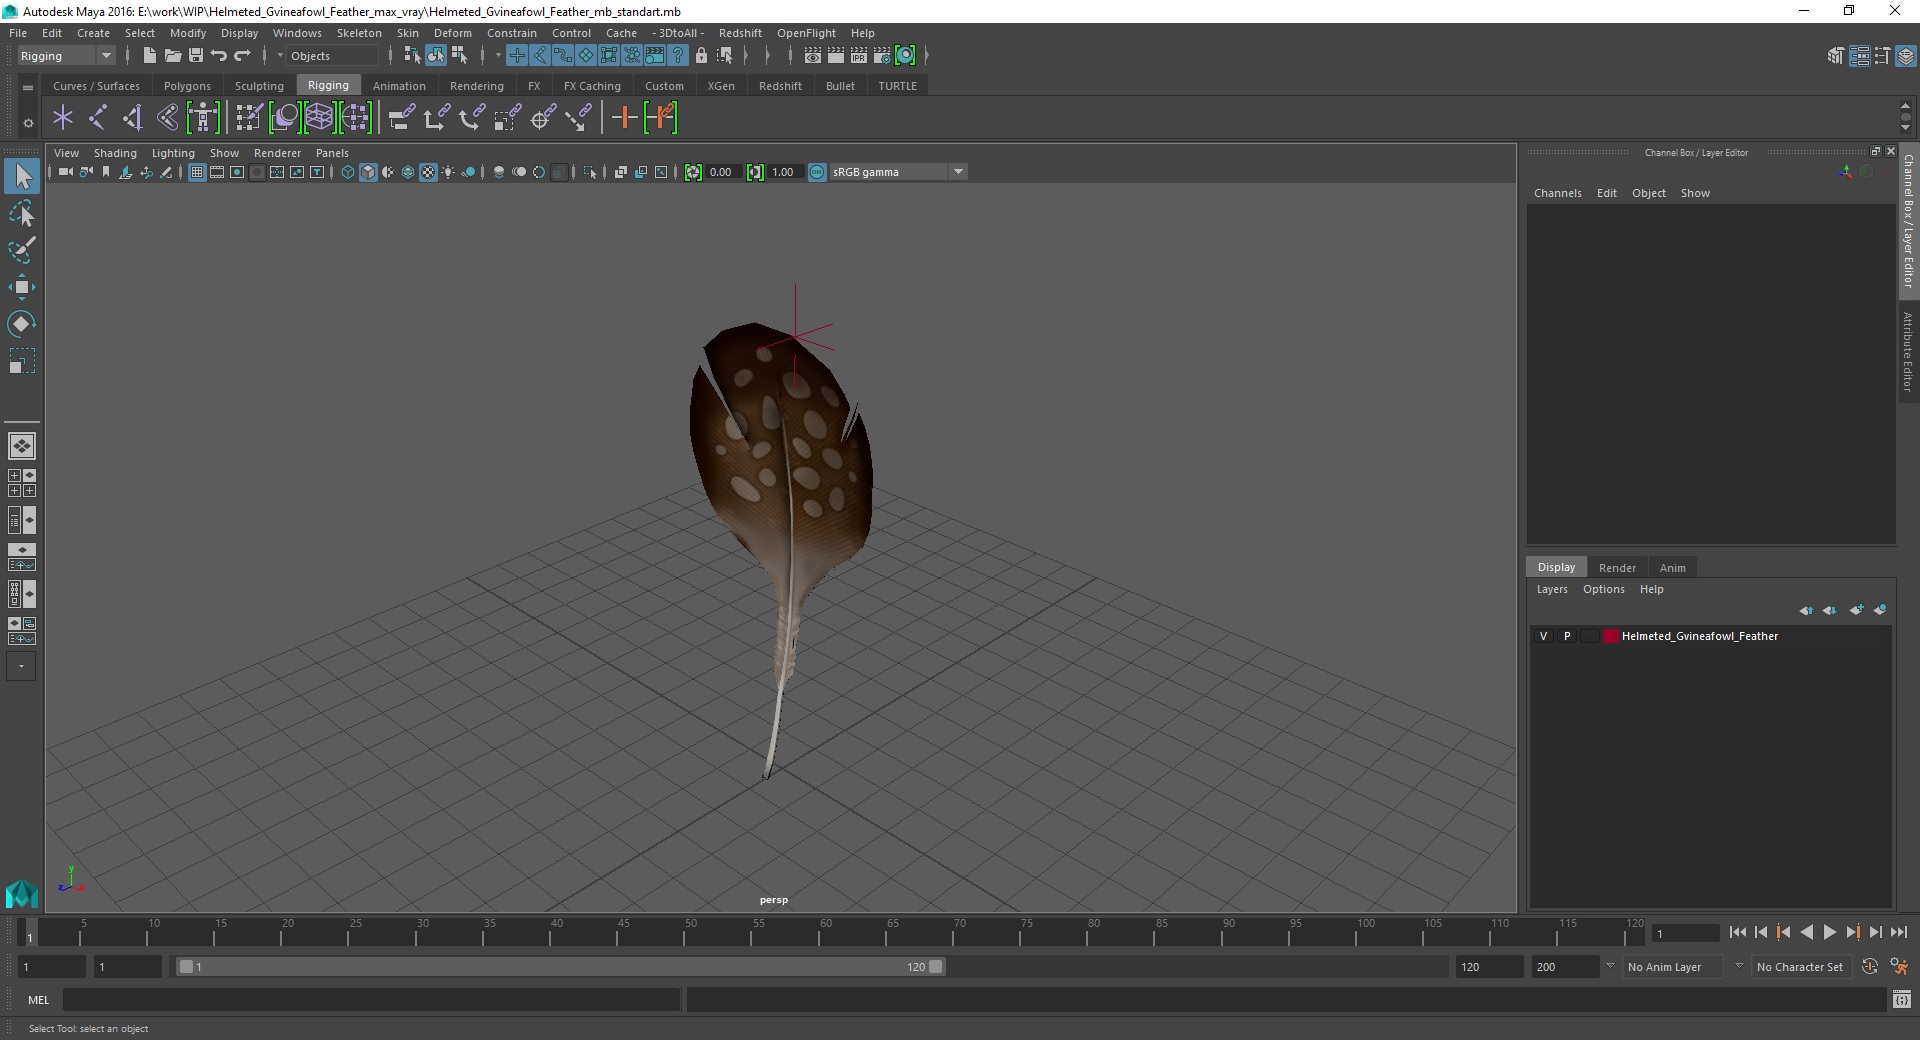Switch command line language MEL label
The height and width of the screenshot is (1040, 1920).
tap(38, 1000)
